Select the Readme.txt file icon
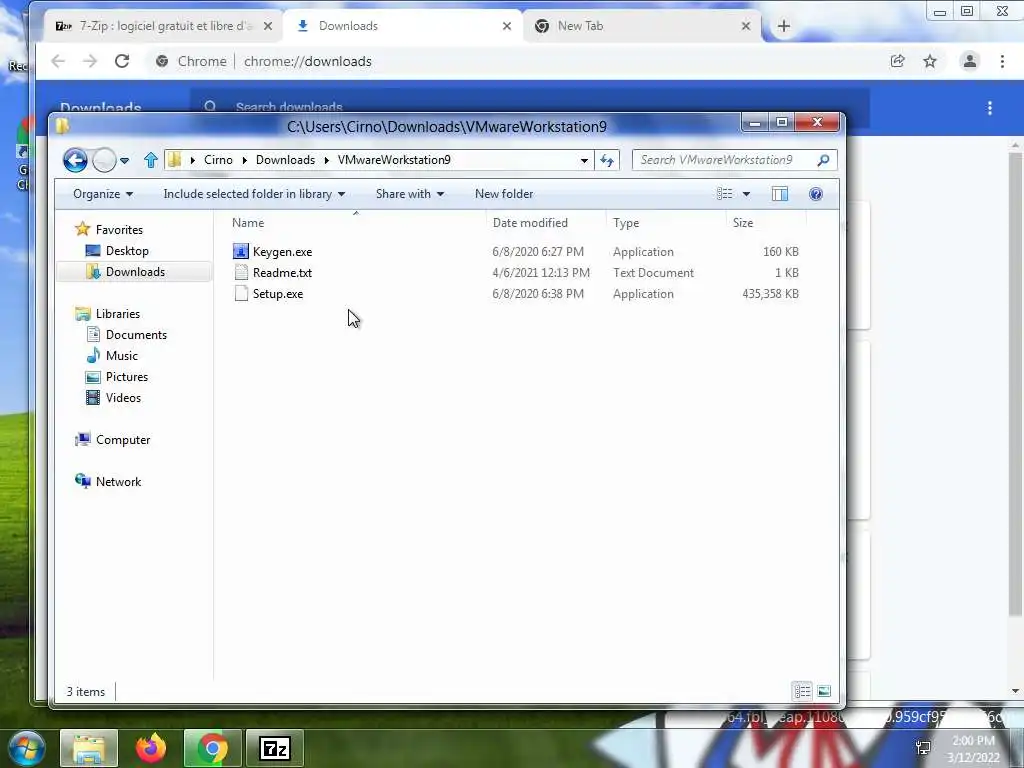Screen dimensions: 1024x768 click(241, 272)
